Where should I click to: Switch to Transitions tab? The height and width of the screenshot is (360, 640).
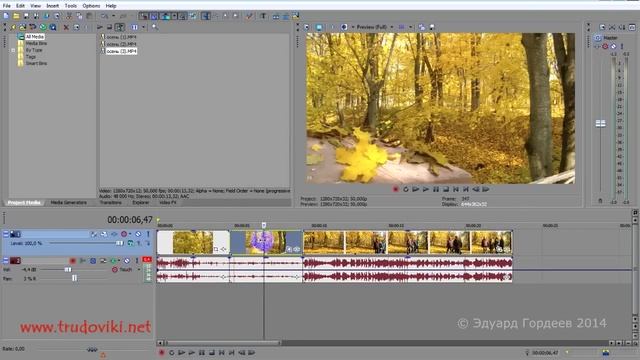point(111,202)
